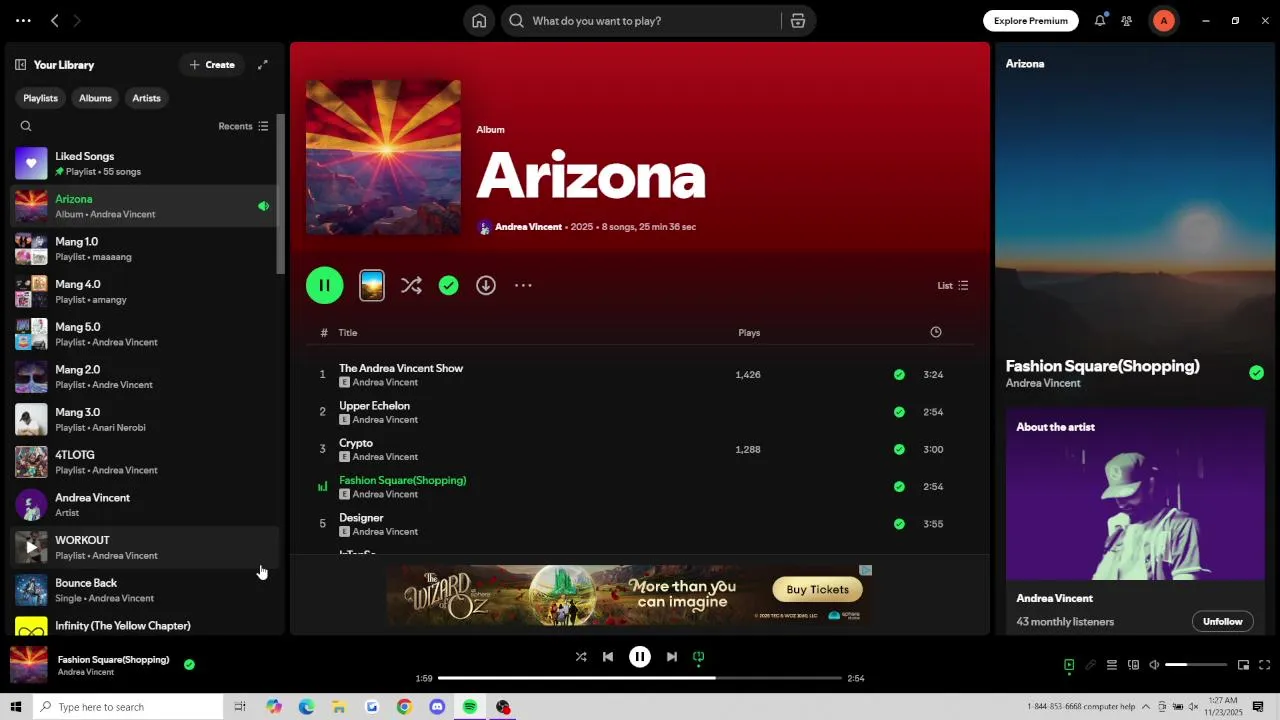Screen dimensions: 1280x720
Task: Skip to the next track
Action: click(672, 657)
